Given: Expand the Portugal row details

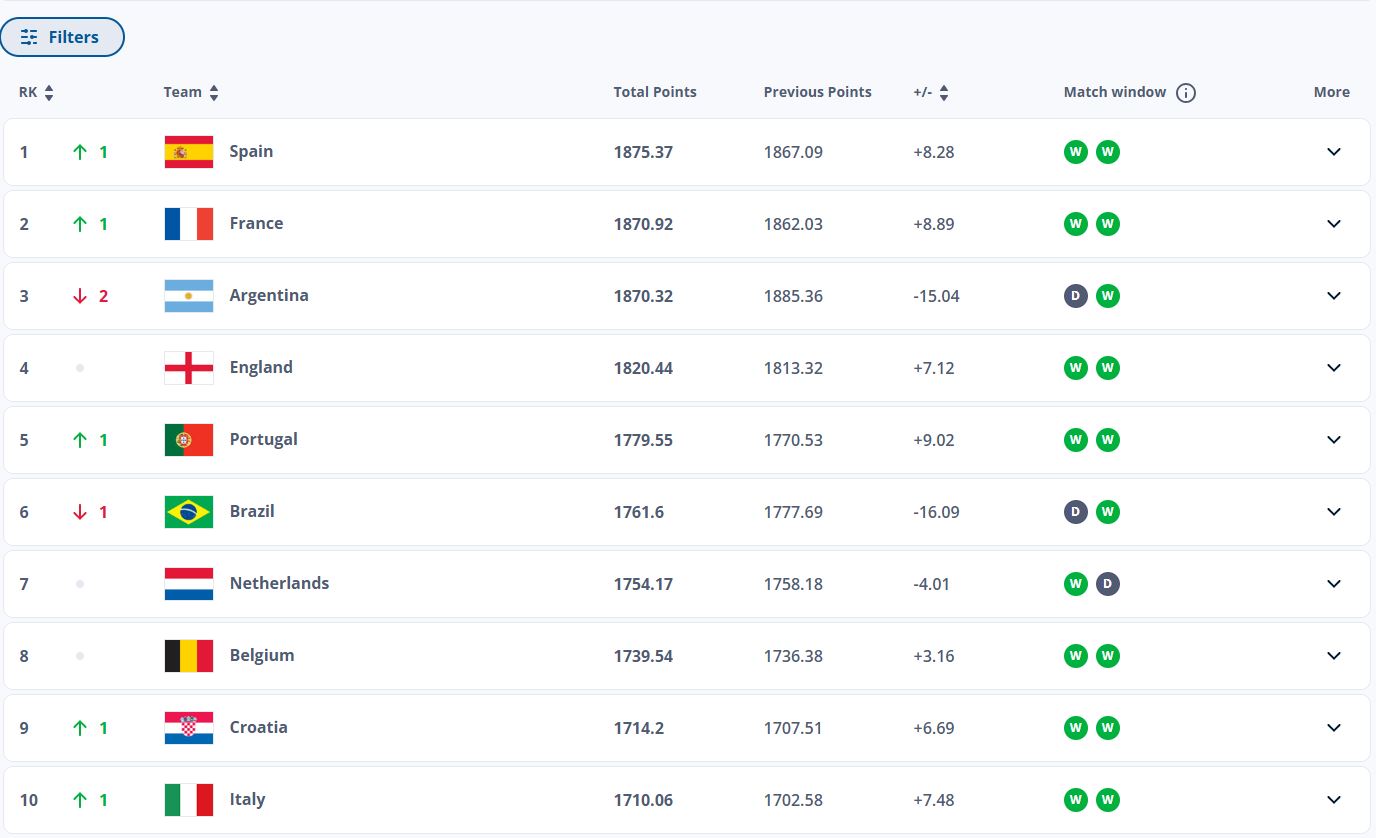Looking at the screenshot, I should coord(1333,440).
